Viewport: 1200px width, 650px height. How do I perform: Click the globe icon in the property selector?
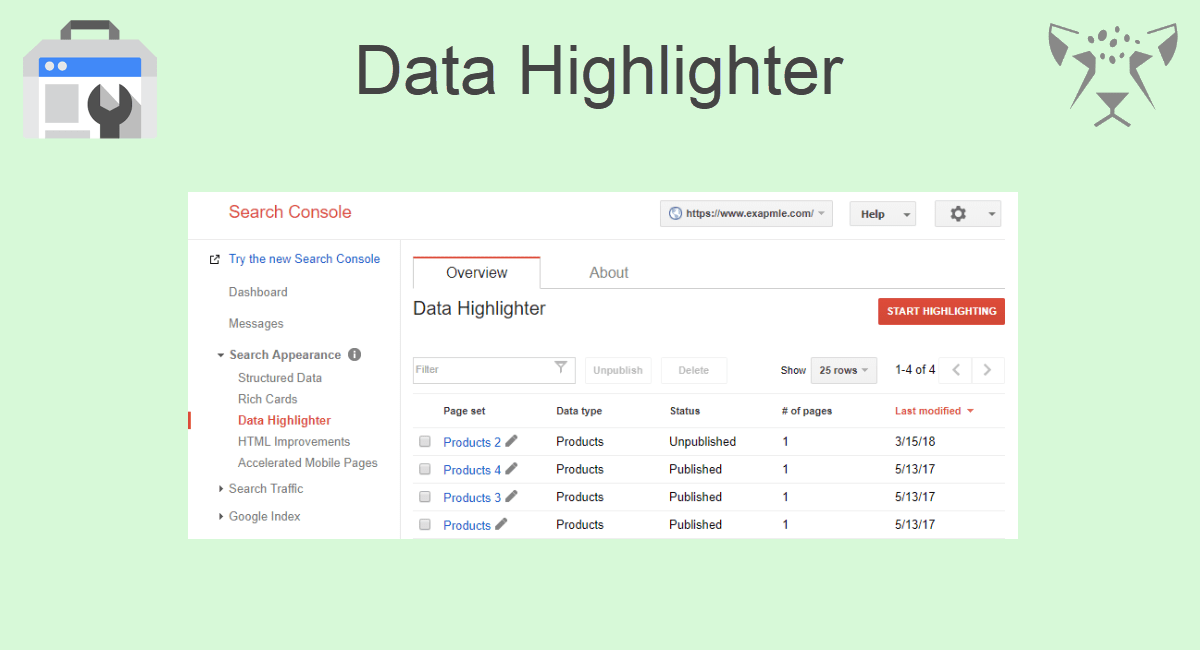[675, 214]
